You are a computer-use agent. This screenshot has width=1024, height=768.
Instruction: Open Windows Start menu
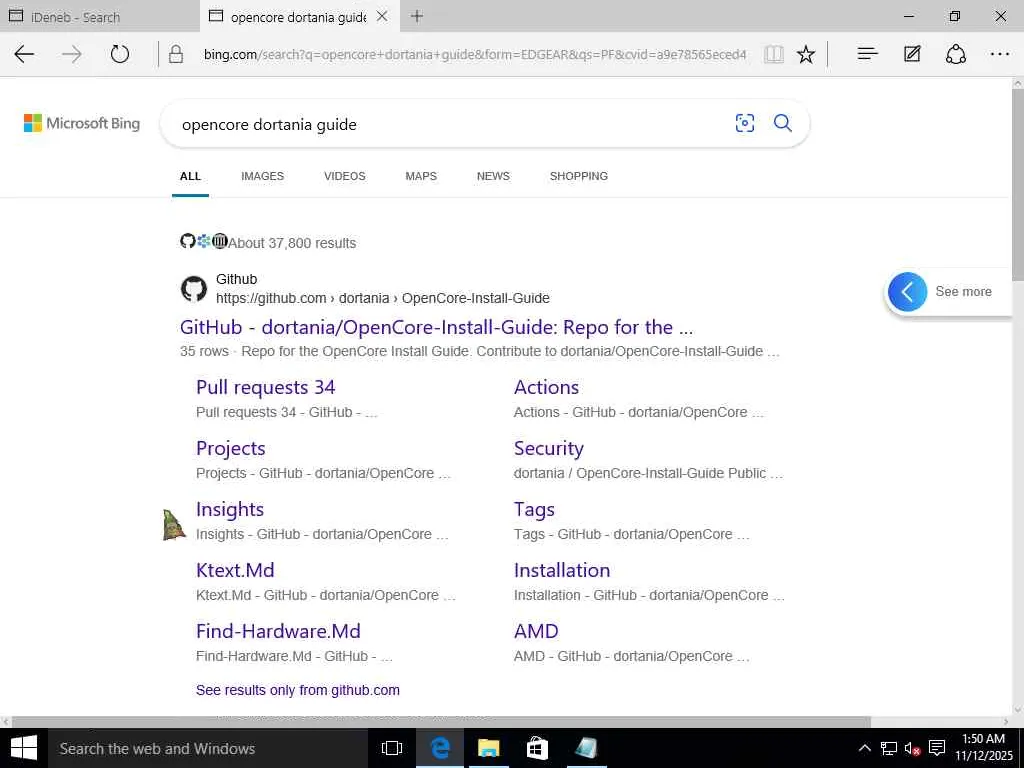24,748
